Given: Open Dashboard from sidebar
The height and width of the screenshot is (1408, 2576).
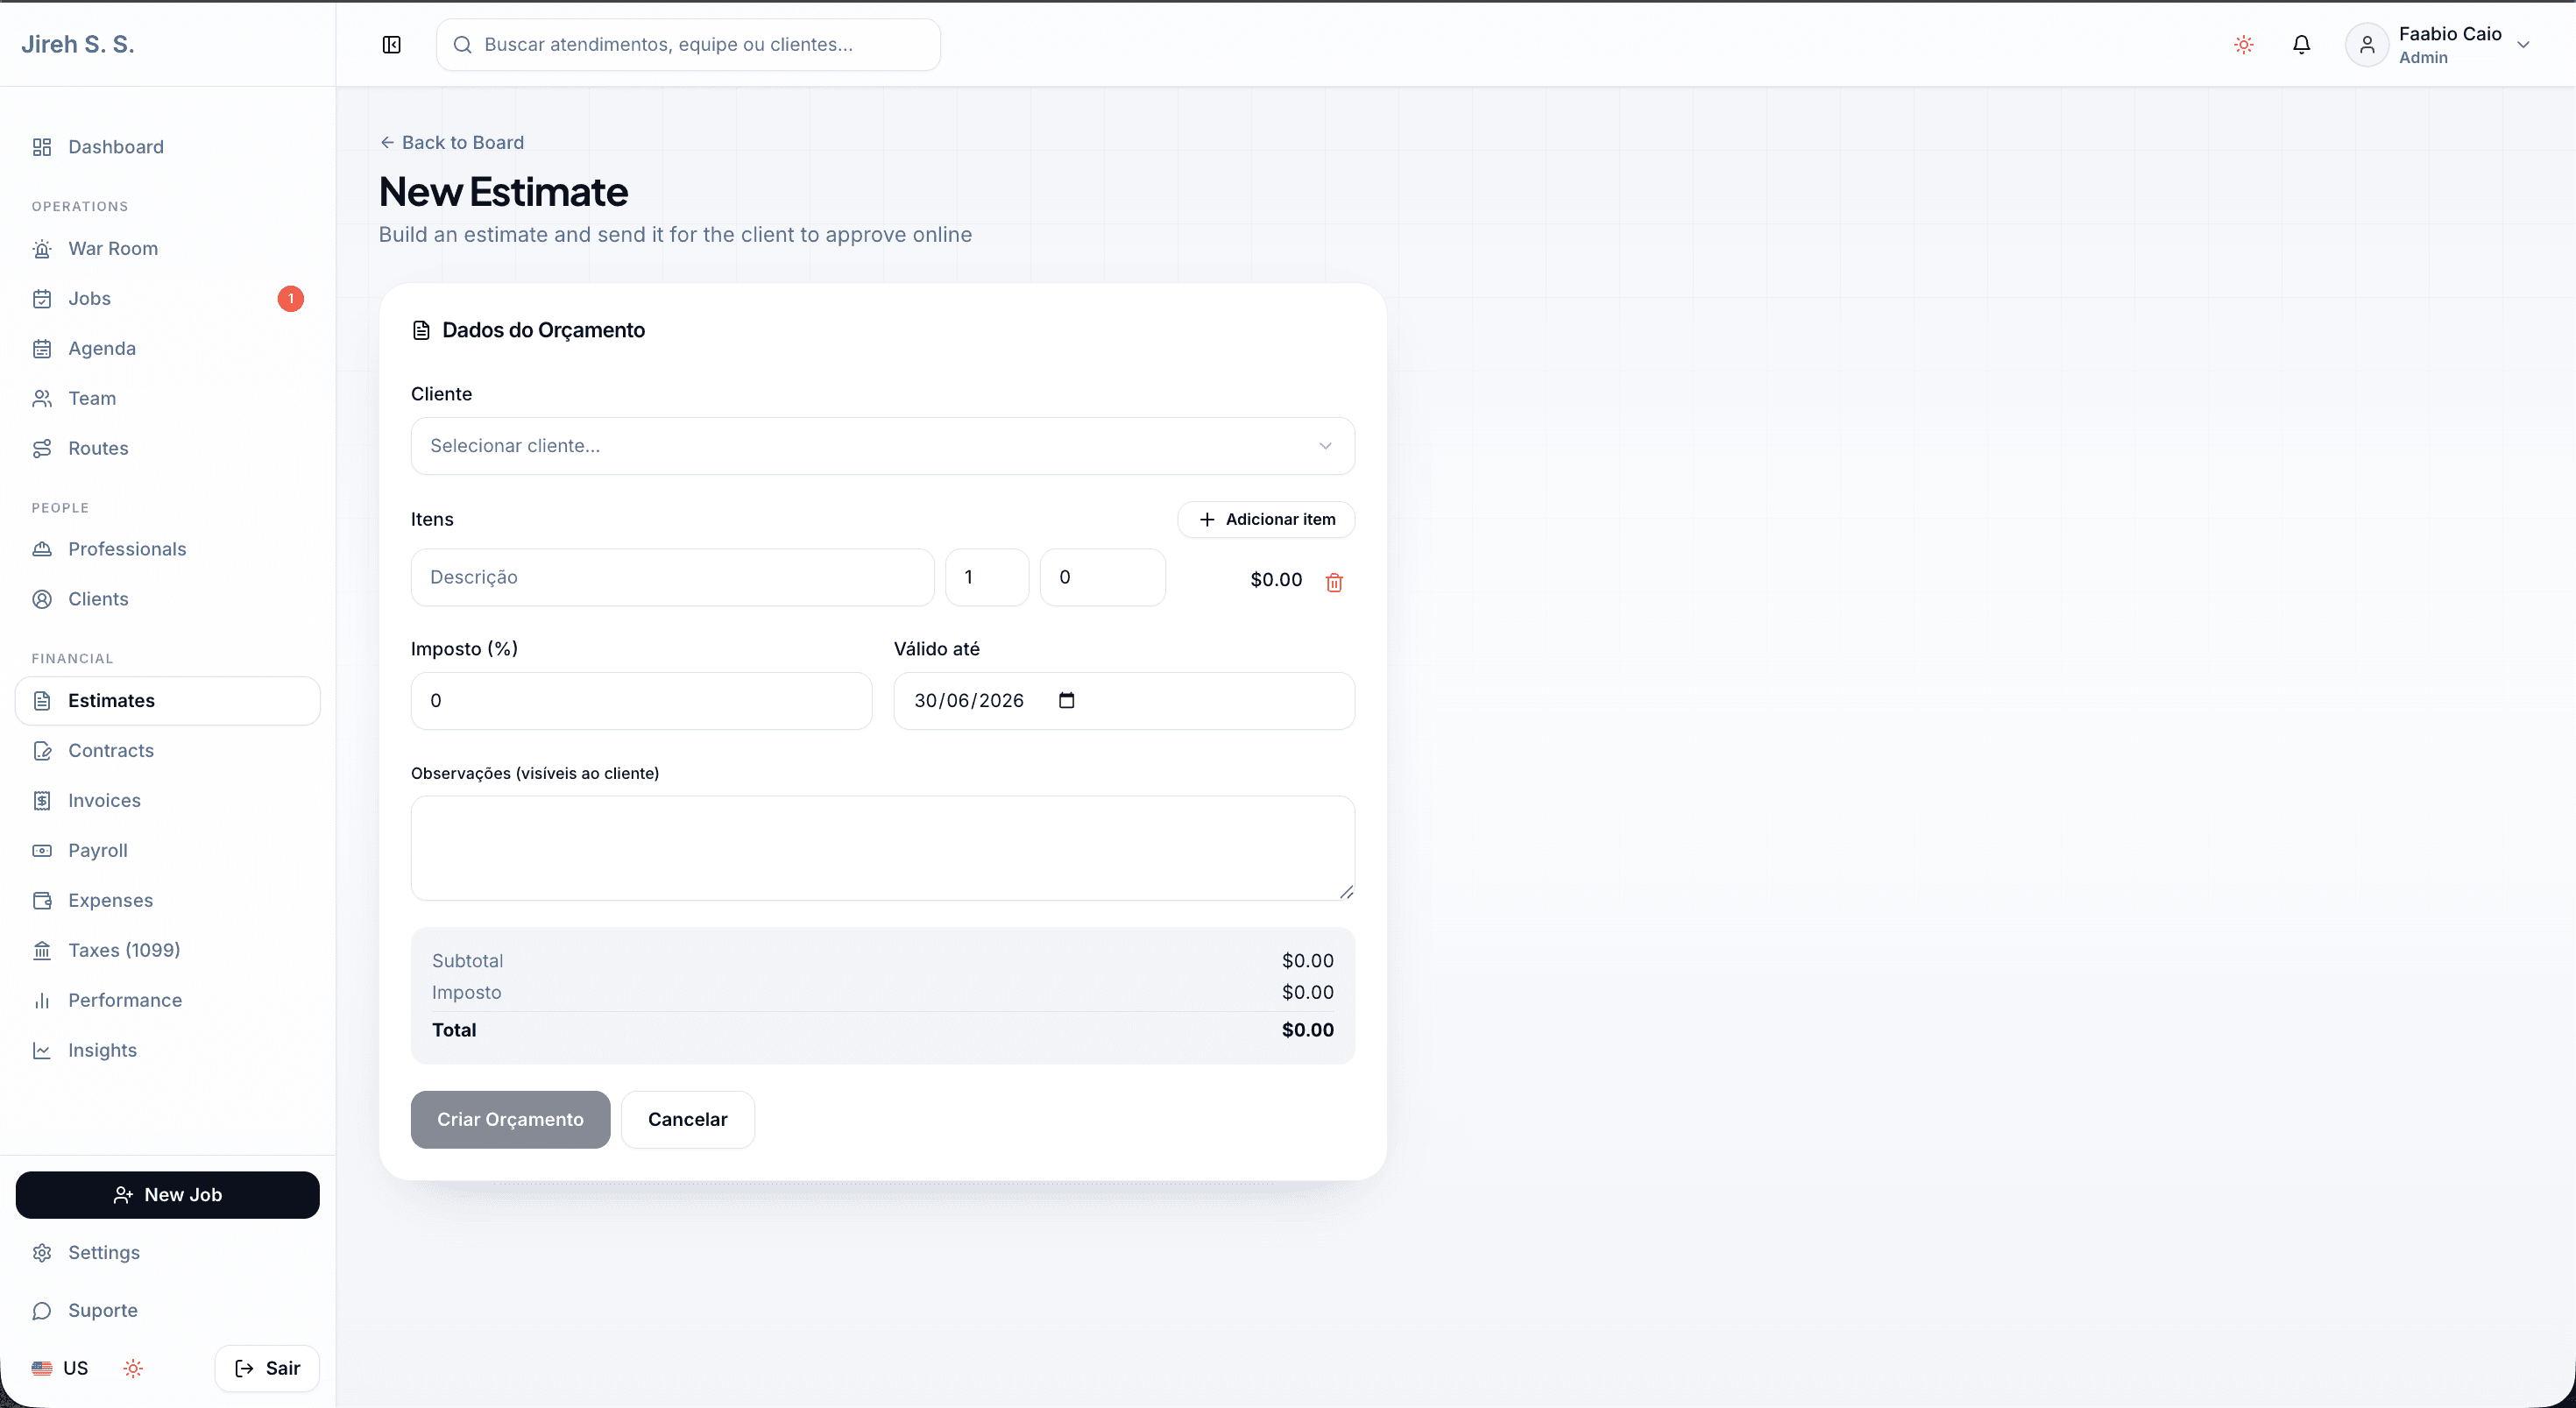Looking at the screenshot, I should (168, 147).
